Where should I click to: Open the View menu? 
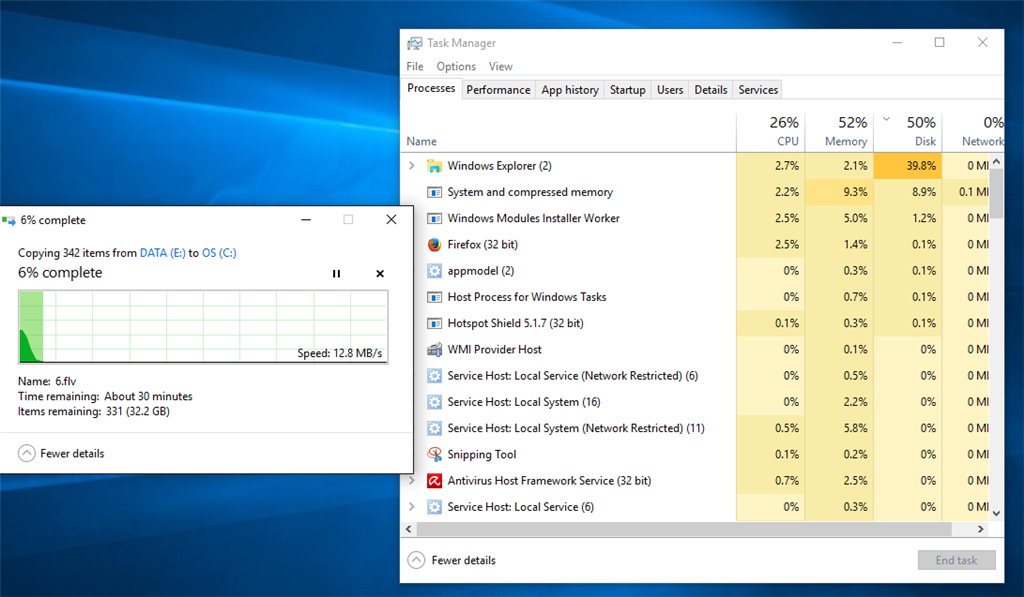pyautogui.click(x=500, y=67)
